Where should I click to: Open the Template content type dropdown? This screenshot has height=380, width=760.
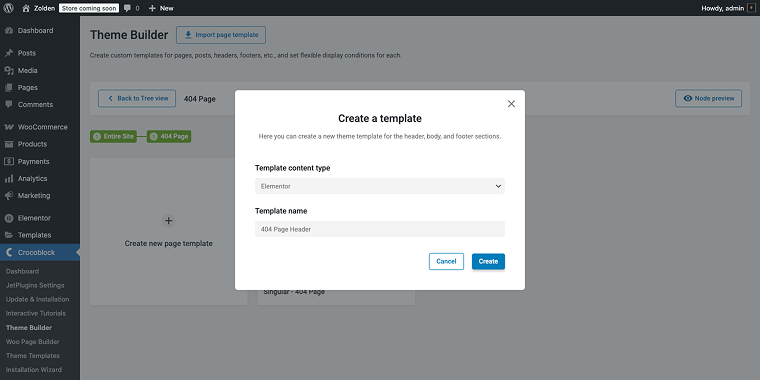click(x=380, y=186)
